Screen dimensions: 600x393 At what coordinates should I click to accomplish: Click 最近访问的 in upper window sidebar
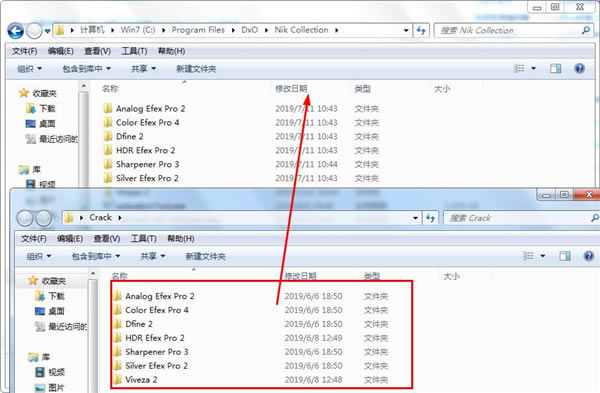click(52, 139)
